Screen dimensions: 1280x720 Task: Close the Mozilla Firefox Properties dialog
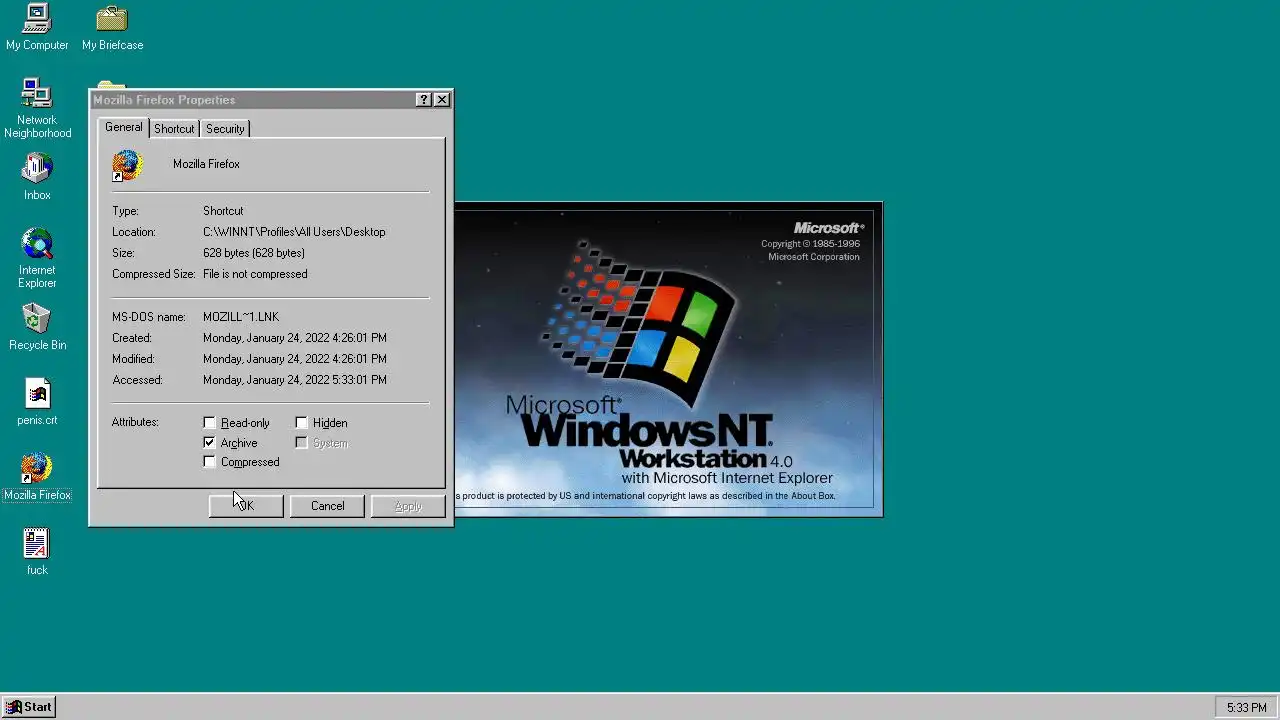pos(442,99)
